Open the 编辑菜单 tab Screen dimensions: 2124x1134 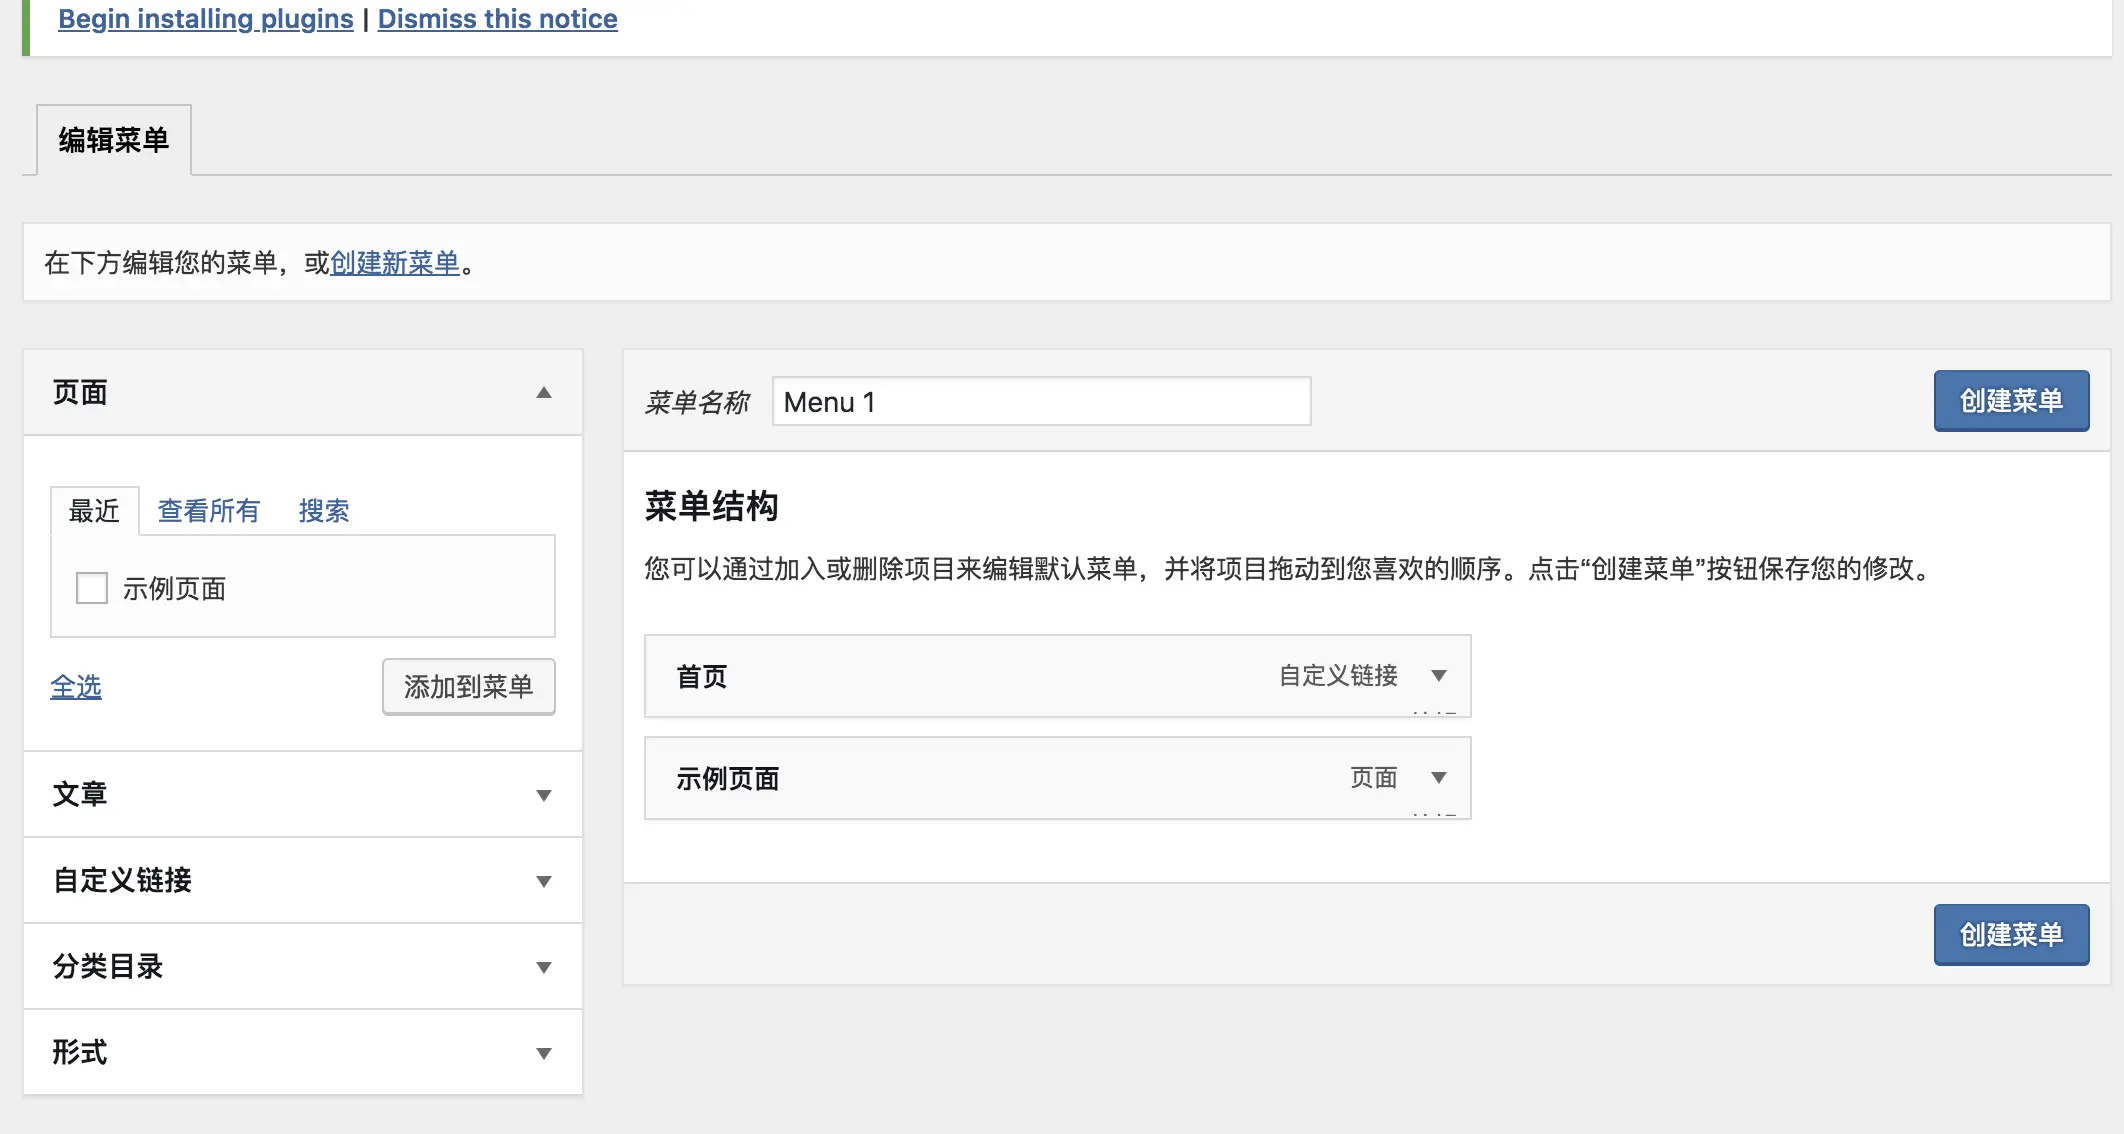click(114, 140)
